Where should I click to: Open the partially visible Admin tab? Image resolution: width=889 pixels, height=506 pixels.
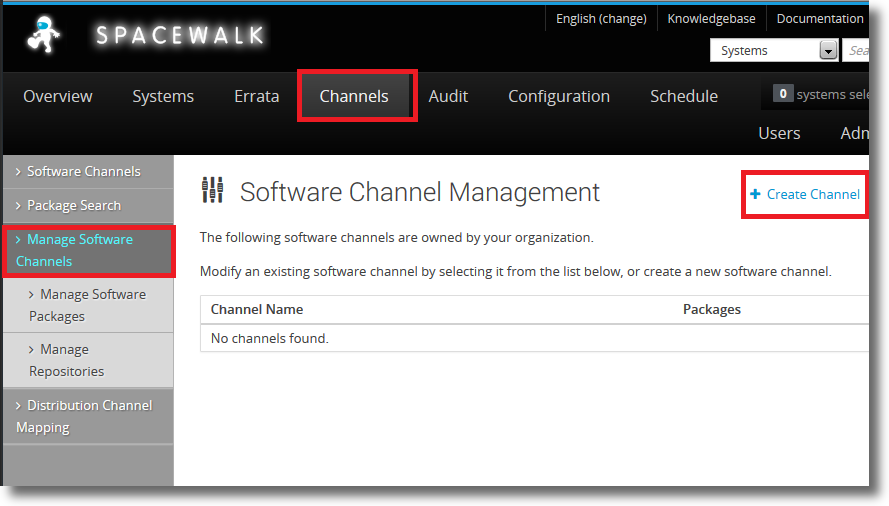click(x=854, y=133)
